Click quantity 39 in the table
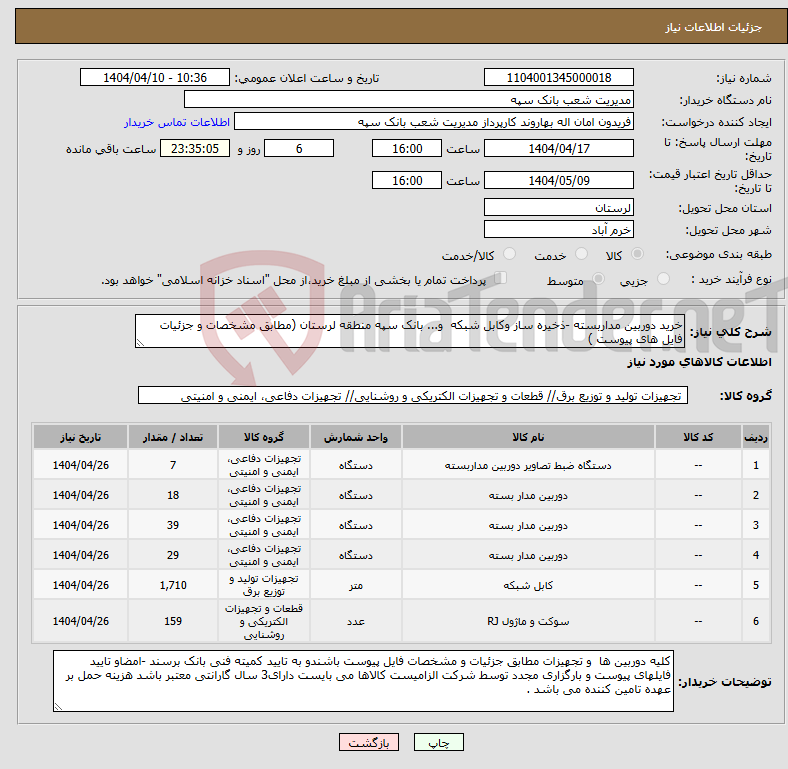Screen dimensions: 788x769 (173, 525)
